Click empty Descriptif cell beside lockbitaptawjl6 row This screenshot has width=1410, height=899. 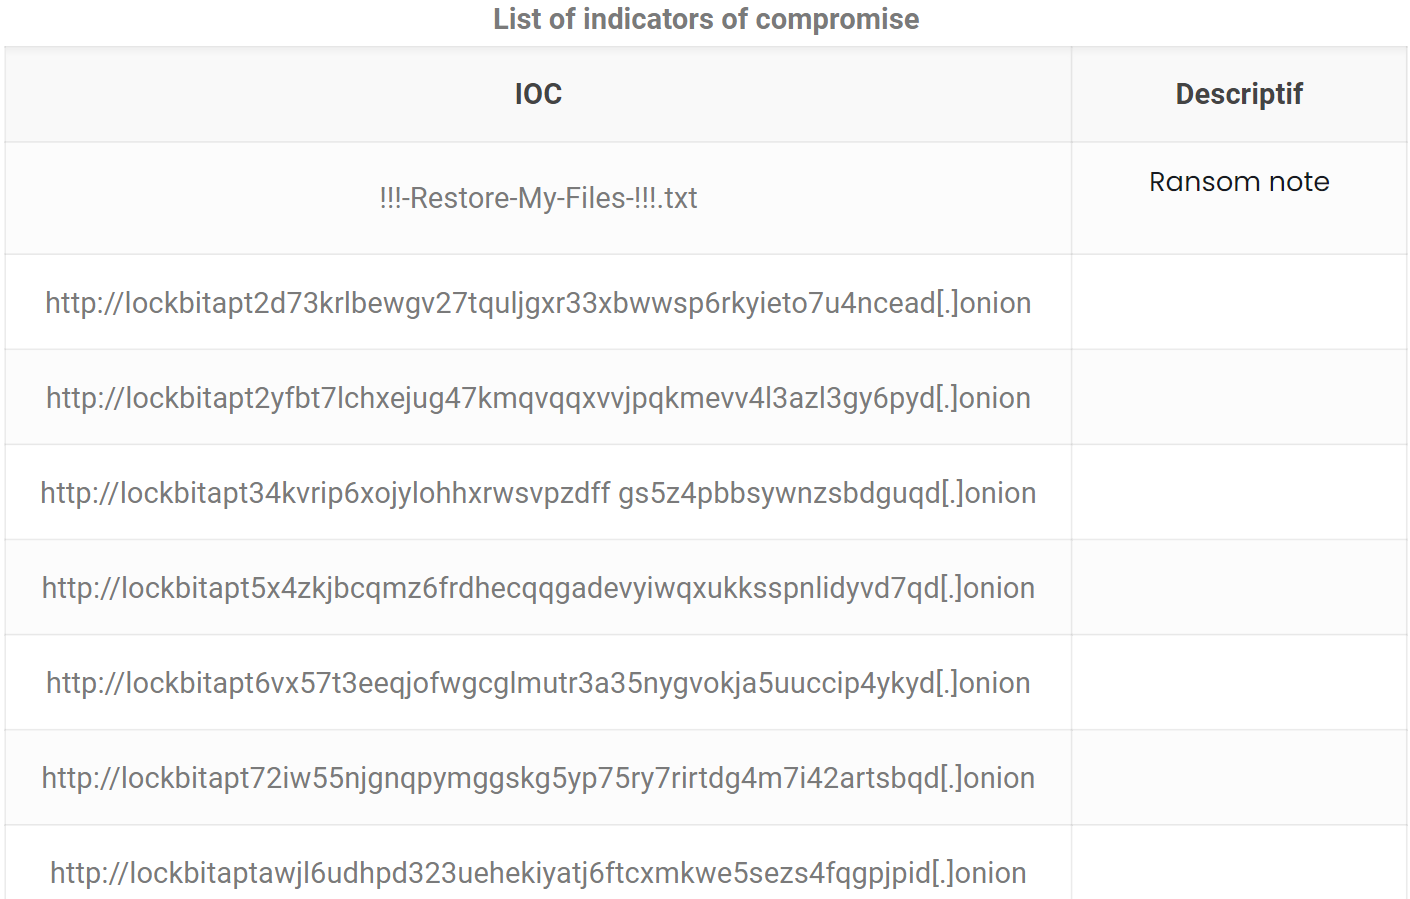point(1239,862)
